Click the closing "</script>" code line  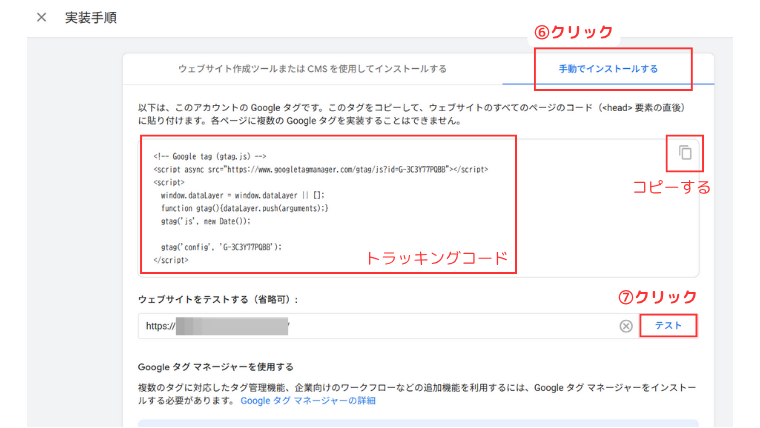pos(171,260)
